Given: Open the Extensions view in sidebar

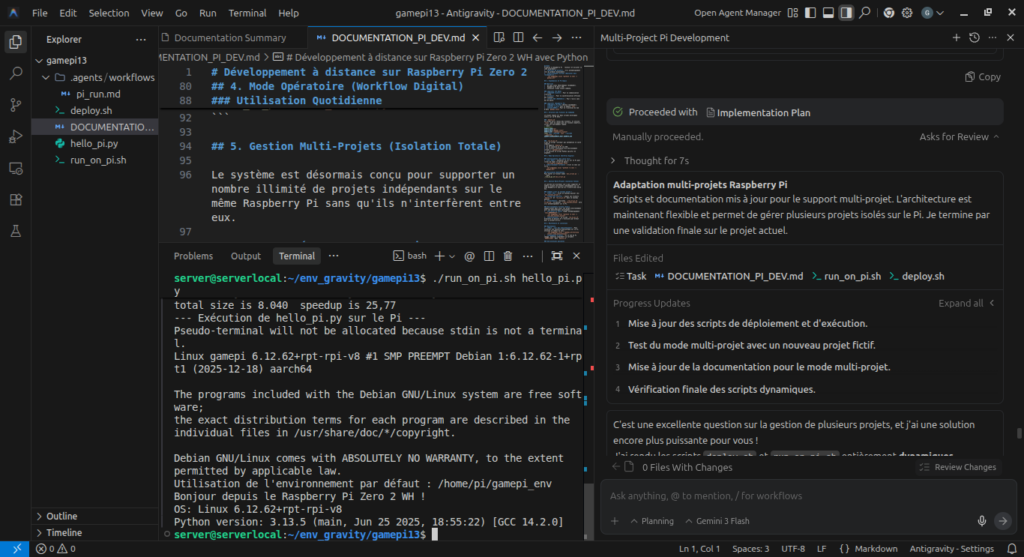Looking at the screenshot, I should click(x=15, y=199).
